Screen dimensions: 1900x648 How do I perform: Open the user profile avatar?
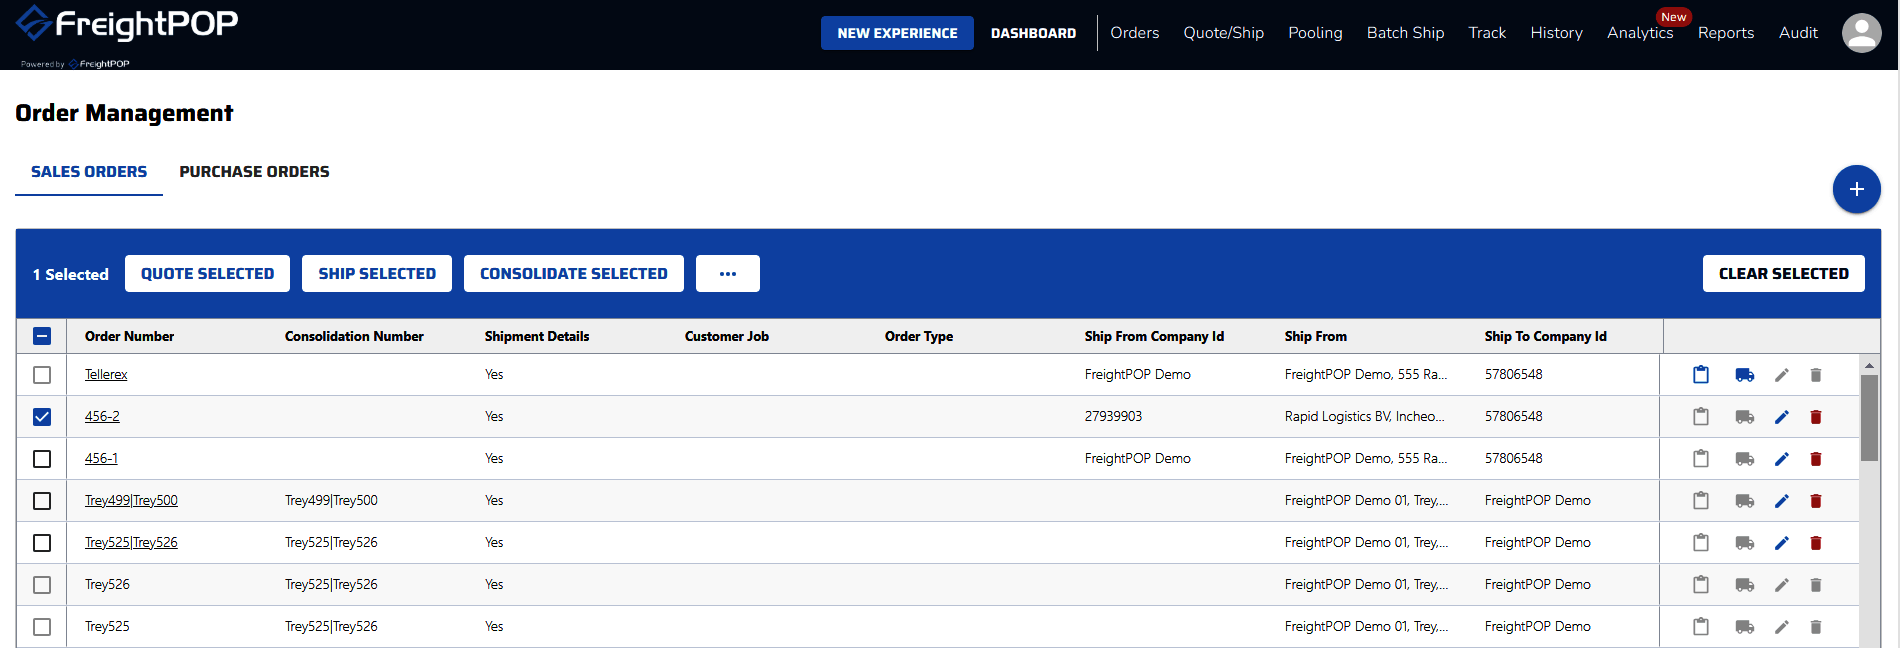pyautogui.click(x=1861, y=33)
